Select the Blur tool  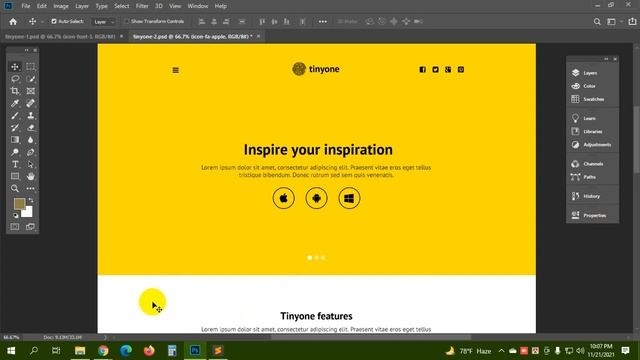pyautogui.click(x=31, y=140)
